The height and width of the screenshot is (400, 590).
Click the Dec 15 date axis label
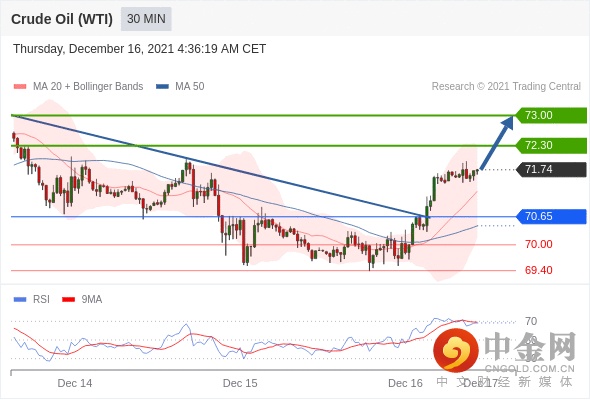click(240, 383)
